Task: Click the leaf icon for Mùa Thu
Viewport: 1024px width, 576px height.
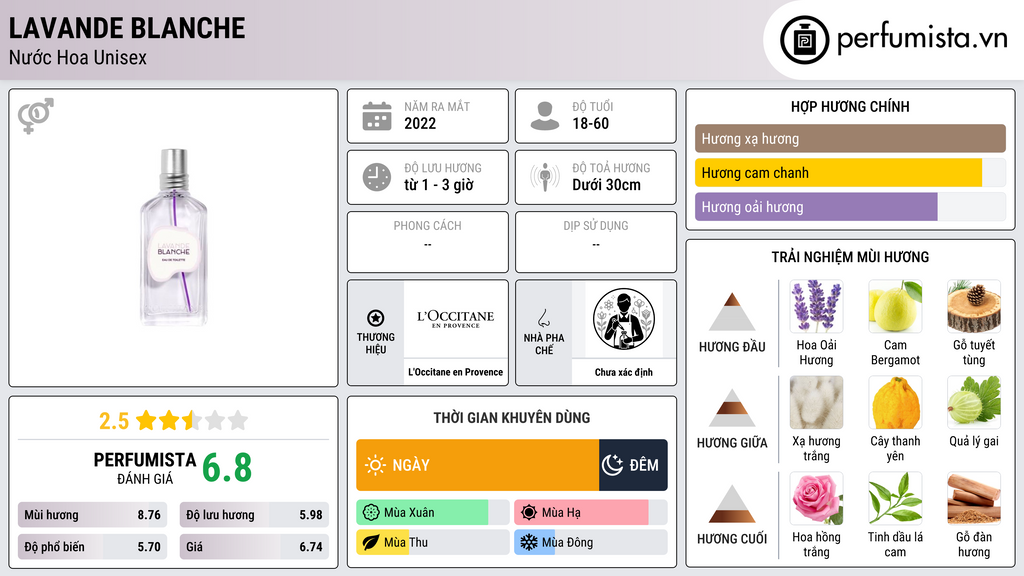Action: pyautogui.click(x=370, y=542)
